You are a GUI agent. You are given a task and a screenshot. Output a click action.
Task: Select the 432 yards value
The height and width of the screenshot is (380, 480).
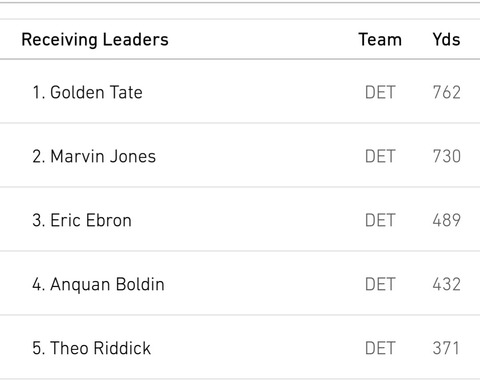[447, 284]
